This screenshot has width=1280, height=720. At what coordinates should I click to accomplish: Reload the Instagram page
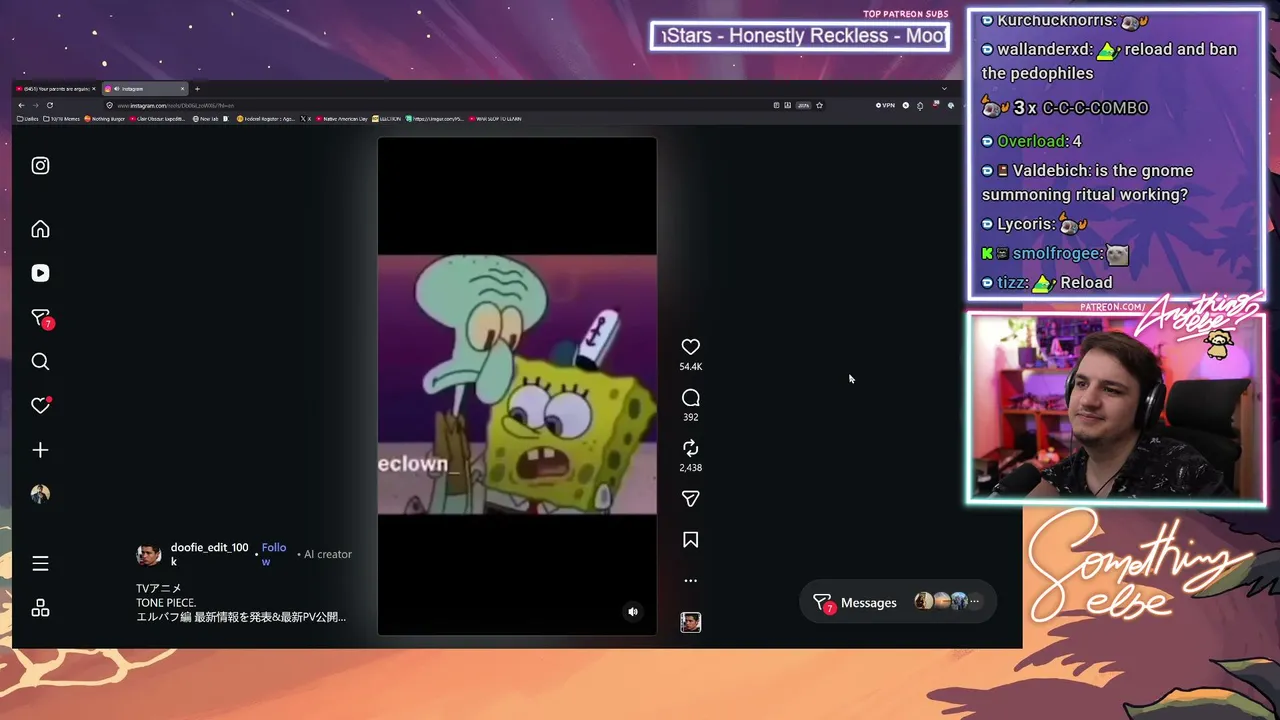(x=49, y=105)
